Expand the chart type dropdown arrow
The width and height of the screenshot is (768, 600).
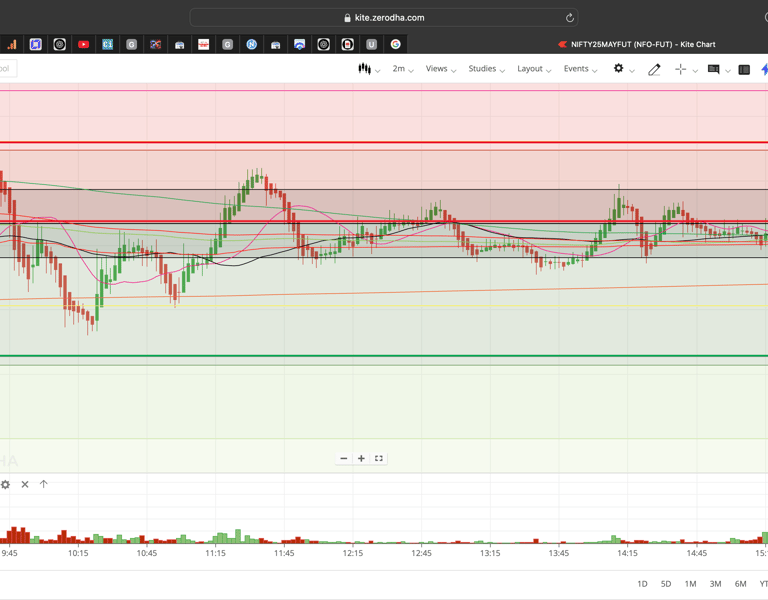tap(378, 71)
